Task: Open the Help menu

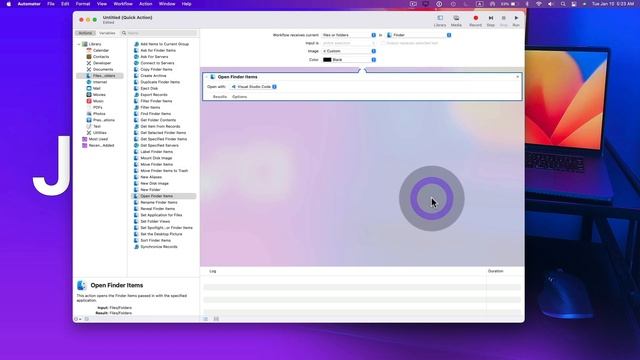Action: coord(187,4)
